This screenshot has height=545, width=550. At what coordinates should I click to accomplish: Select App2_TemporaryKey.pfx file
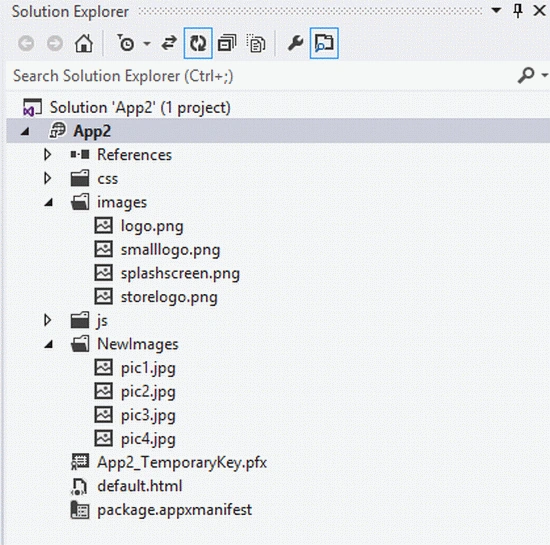click(x=182, y=463)
